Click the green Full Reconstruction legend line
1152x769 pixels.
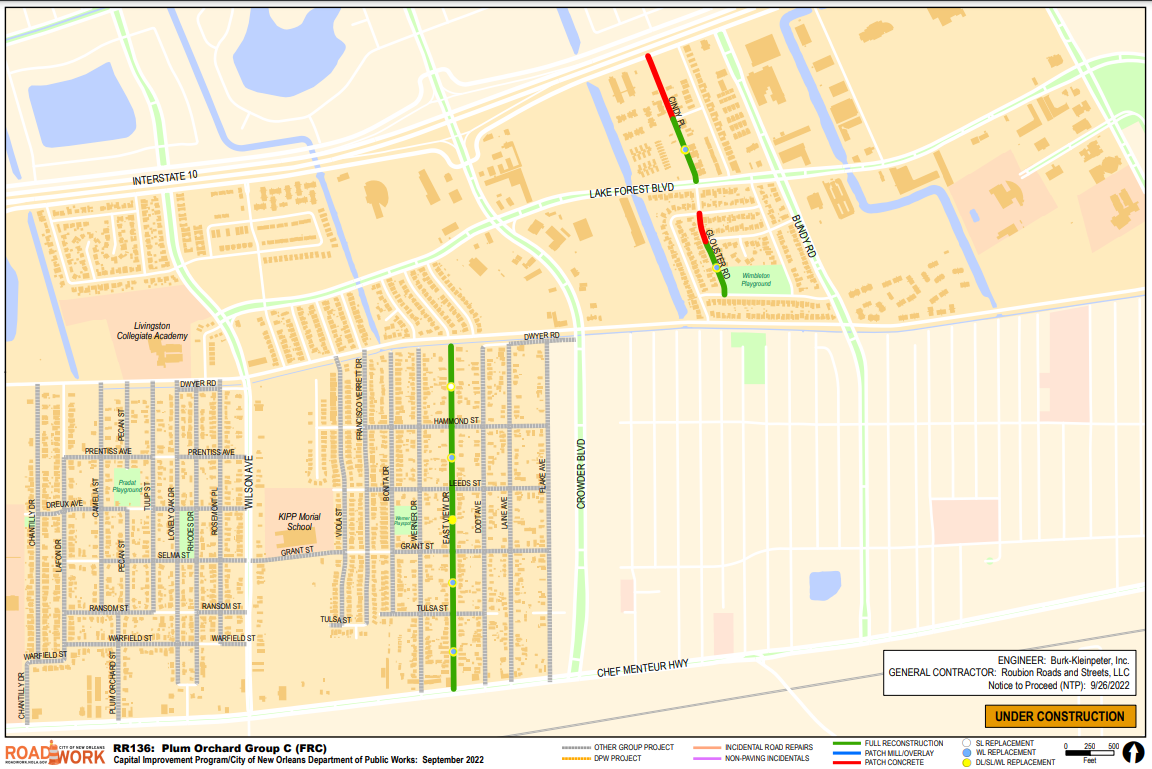846,743
